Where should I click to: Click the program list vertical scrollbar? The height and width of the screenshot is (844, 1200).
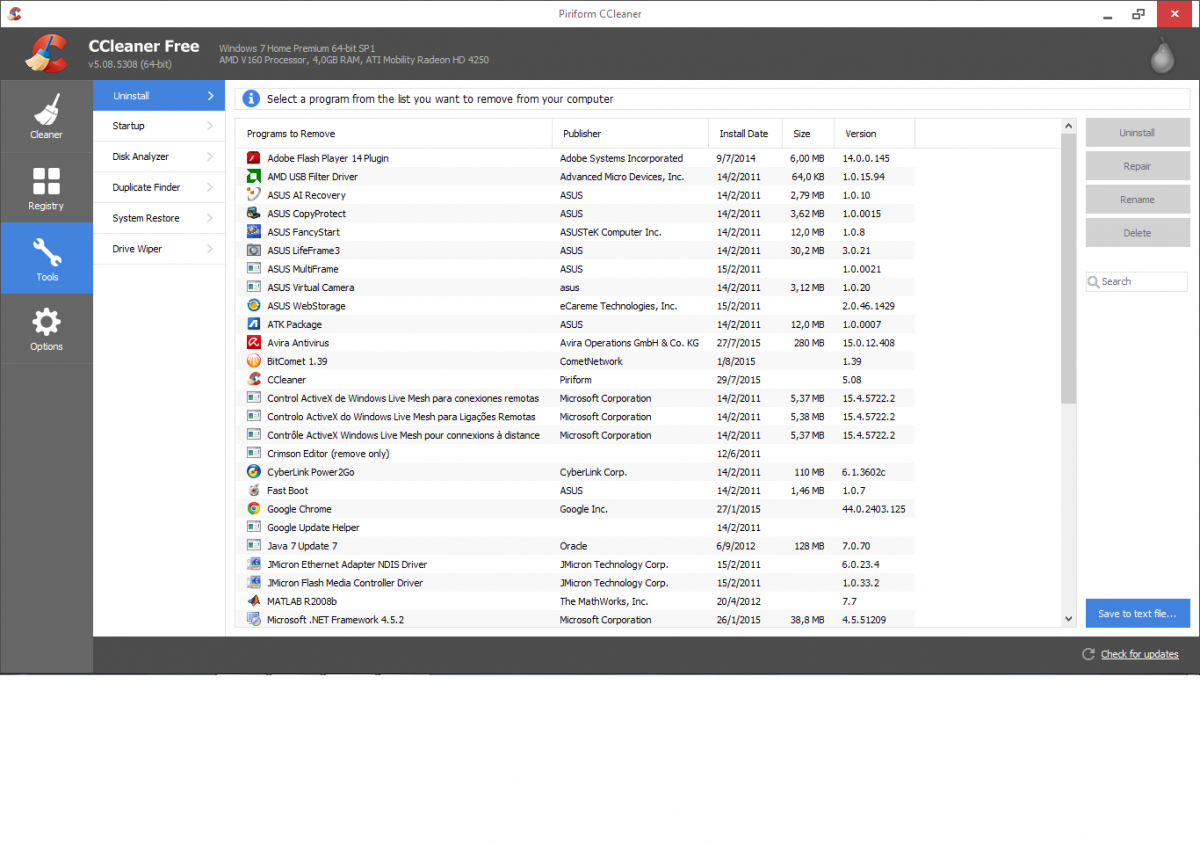pos(1068,268)
